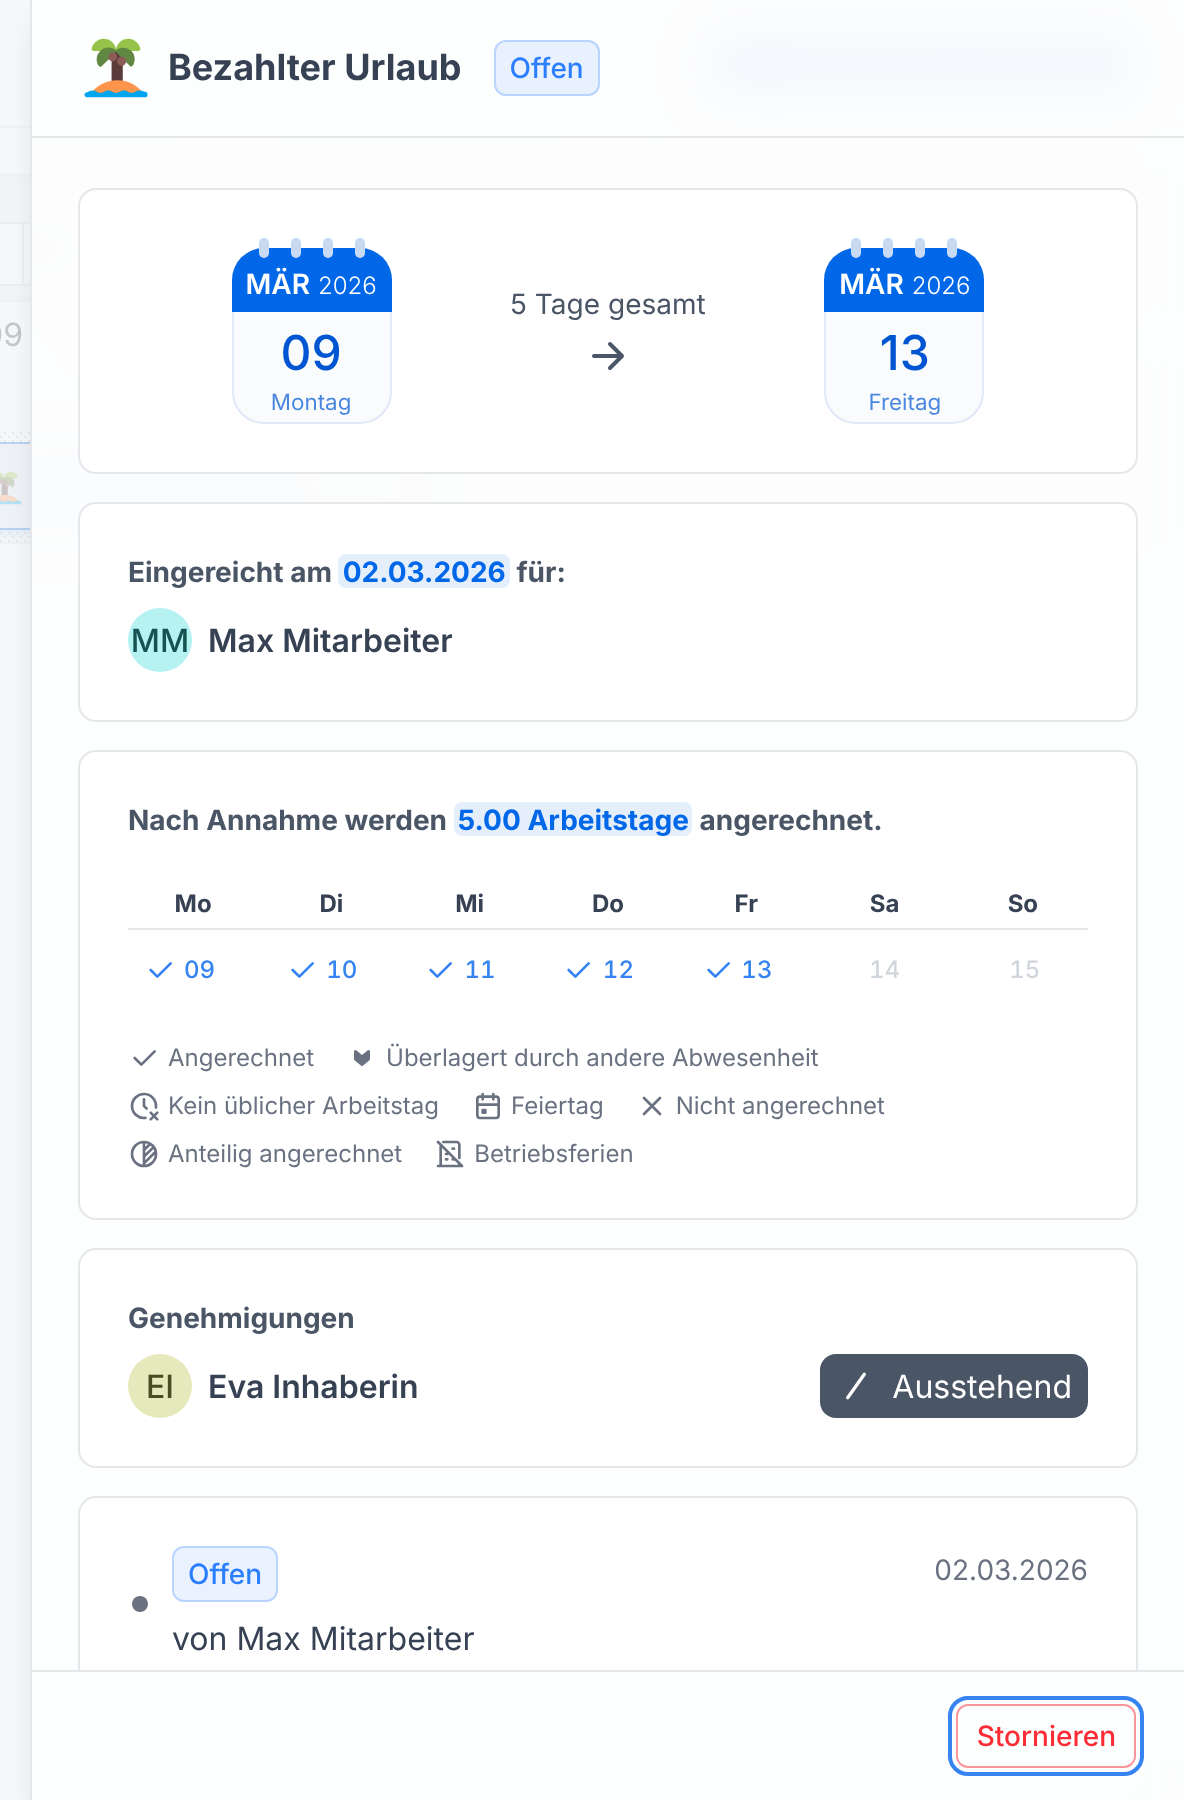Viewport: 1184px width, 1800px height.
Task: Click the 'Mo' weekday header
Action: point(193,904)
